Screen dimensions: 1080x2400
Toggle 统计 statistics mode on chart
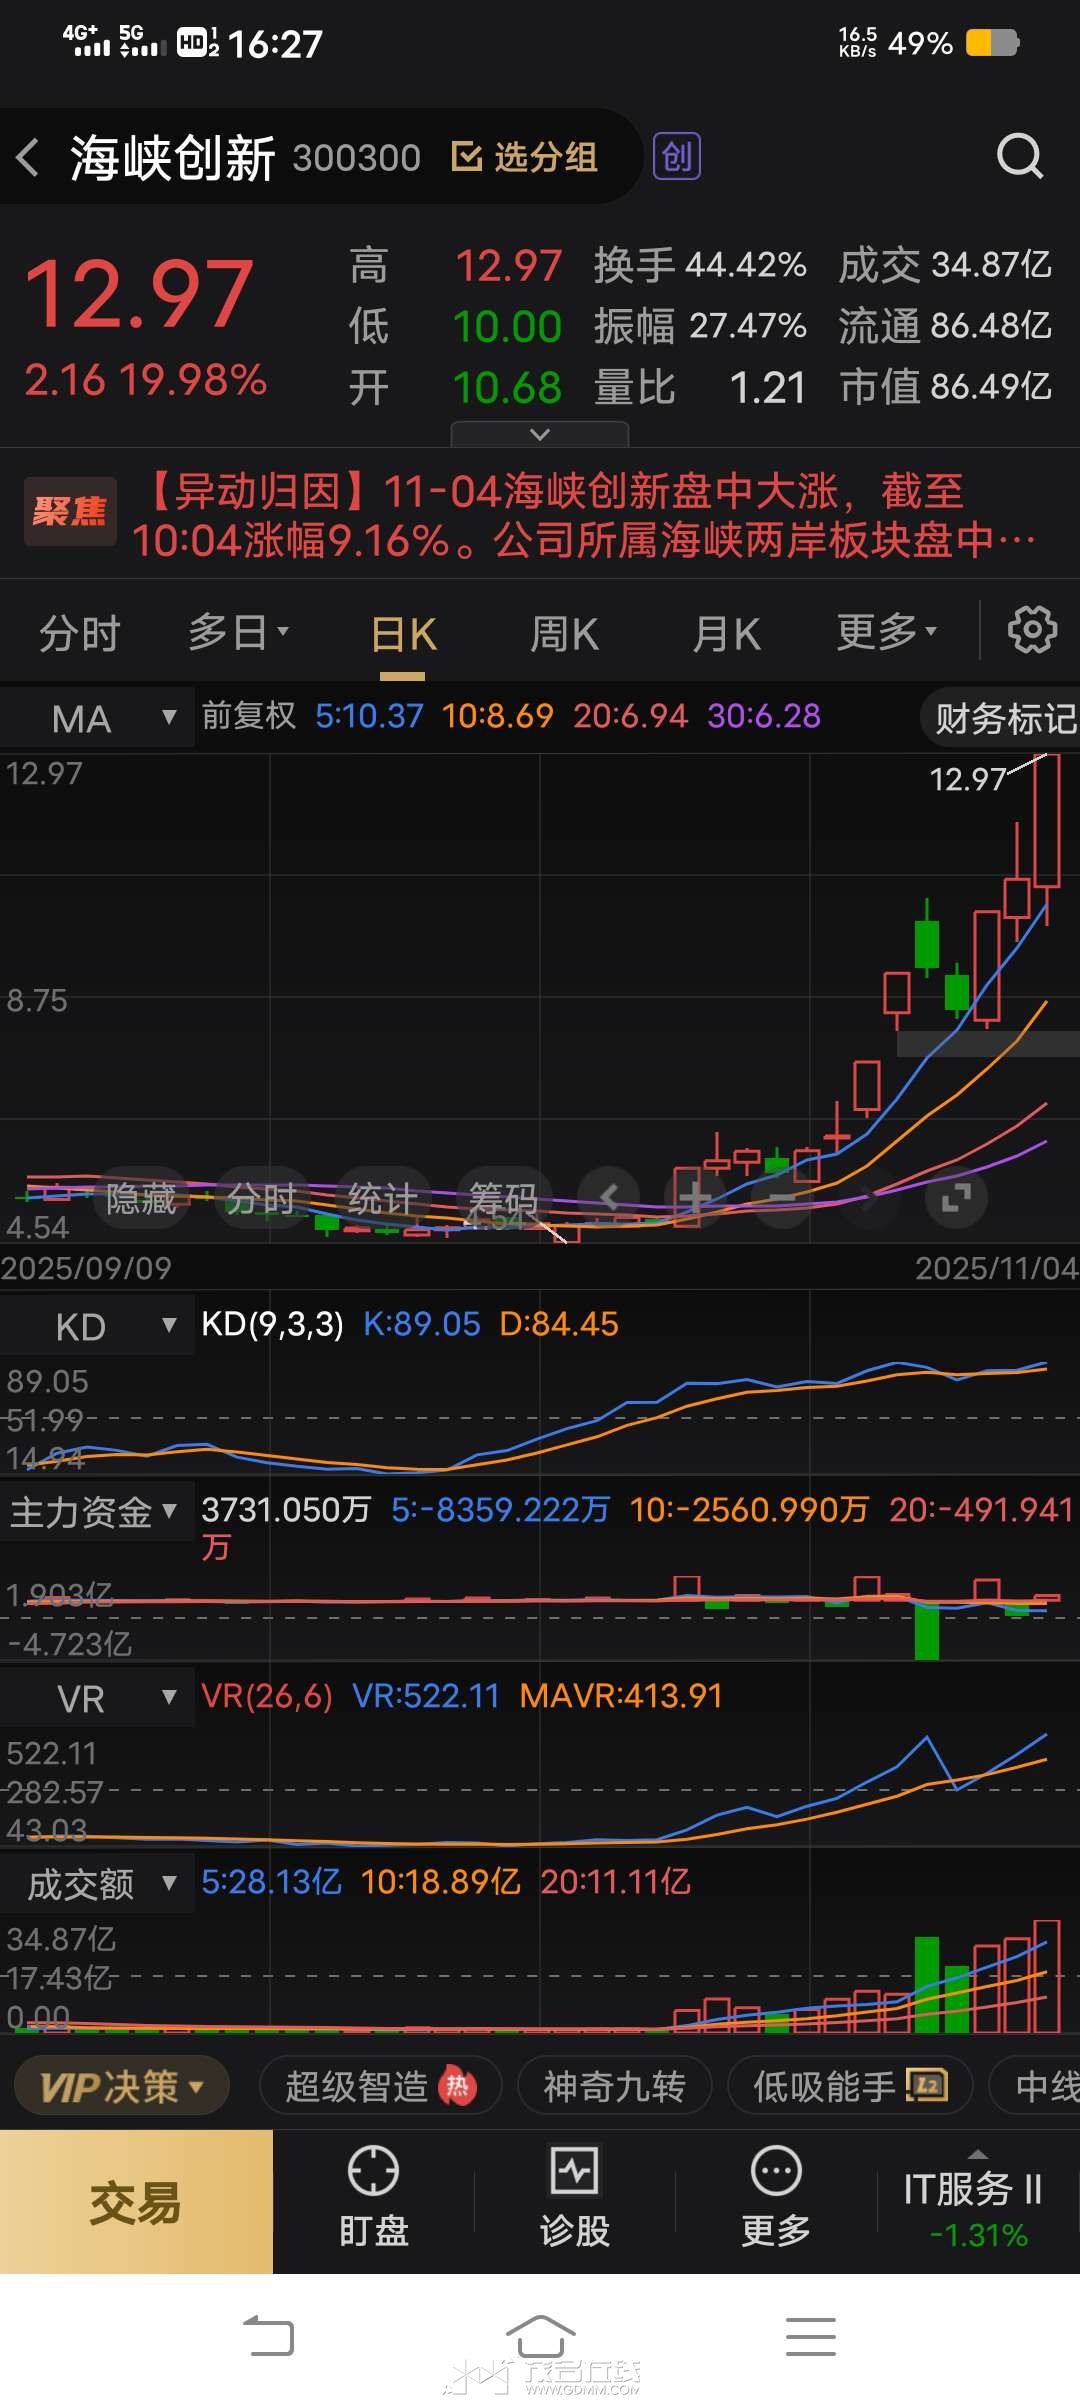click(x=382, y=1198)
